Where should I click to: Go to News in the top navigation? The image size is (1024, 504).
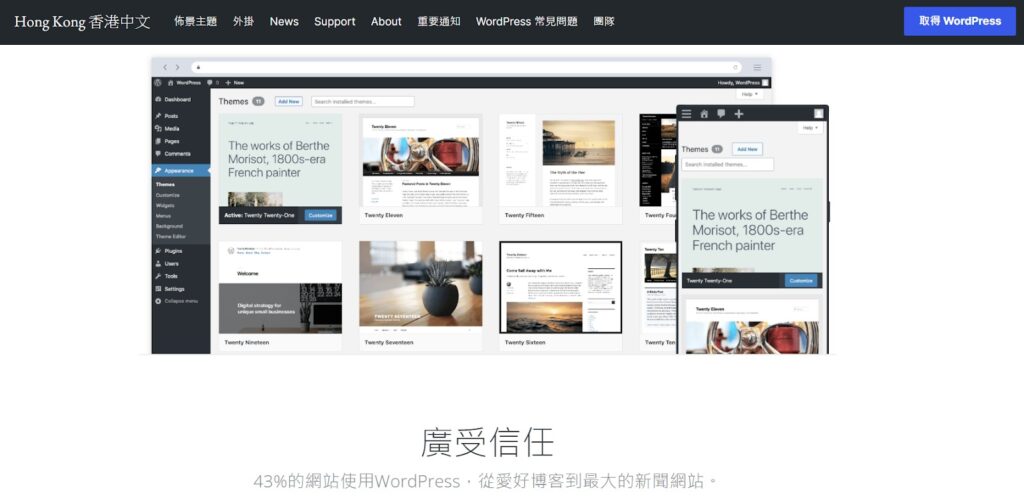(284, 22)
